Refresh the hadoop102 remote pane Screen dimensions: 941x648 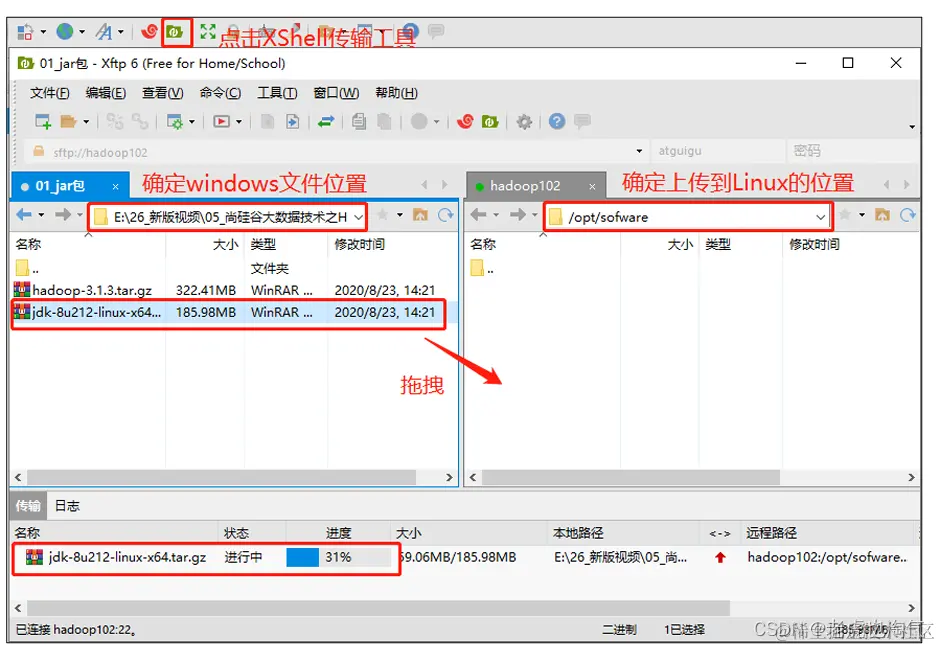907,215
